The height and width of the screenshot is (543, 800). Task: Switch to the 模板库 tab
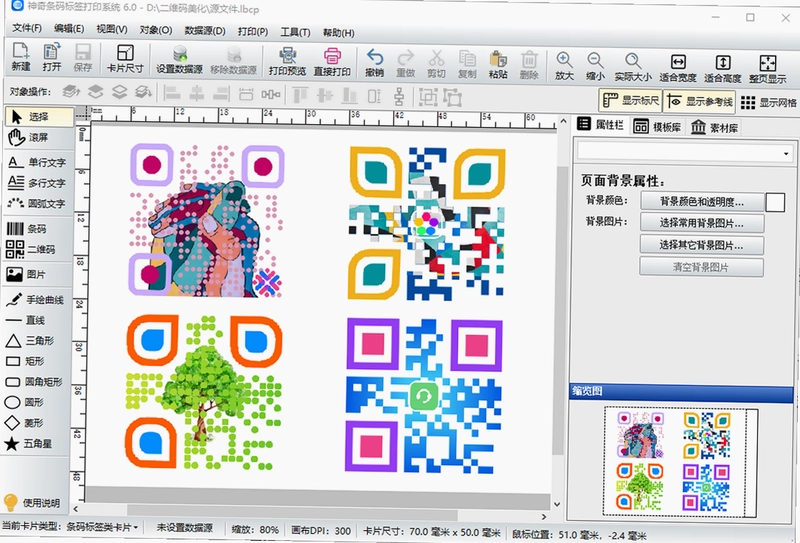(657, 127)
